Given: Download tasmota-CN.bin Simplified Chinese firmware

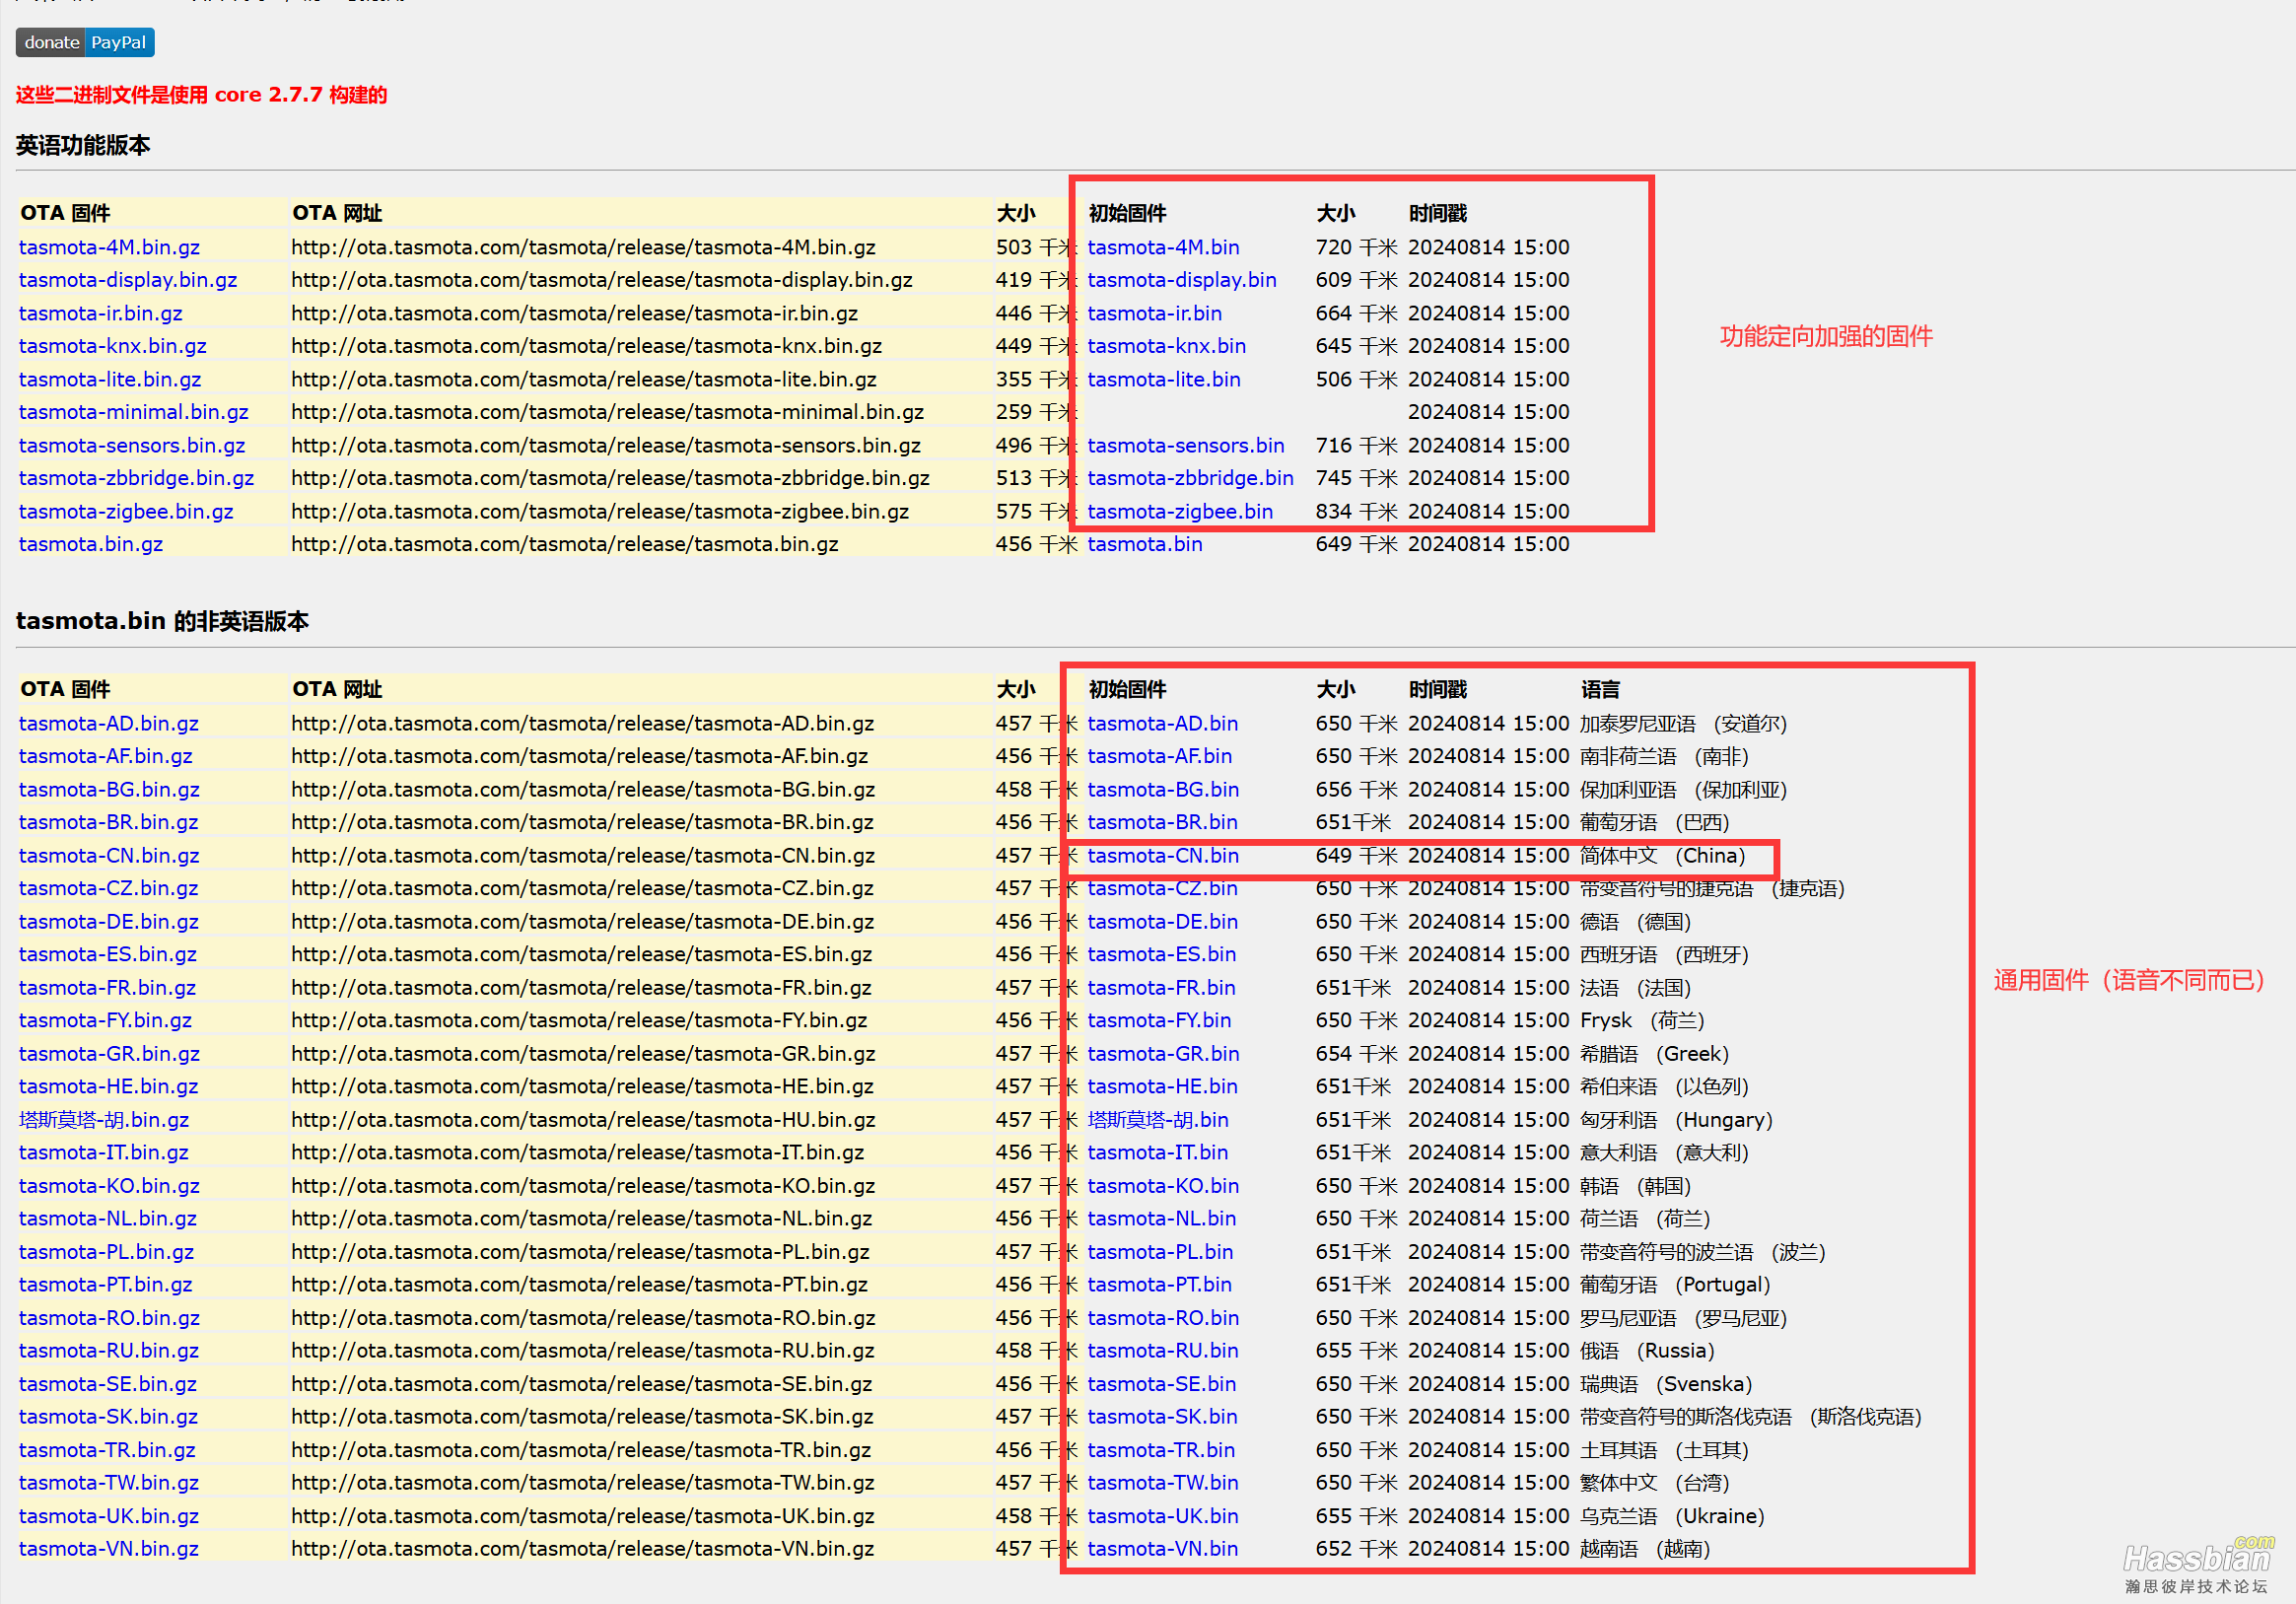Looking at the screenshot, I should [x=1163, y=855].
